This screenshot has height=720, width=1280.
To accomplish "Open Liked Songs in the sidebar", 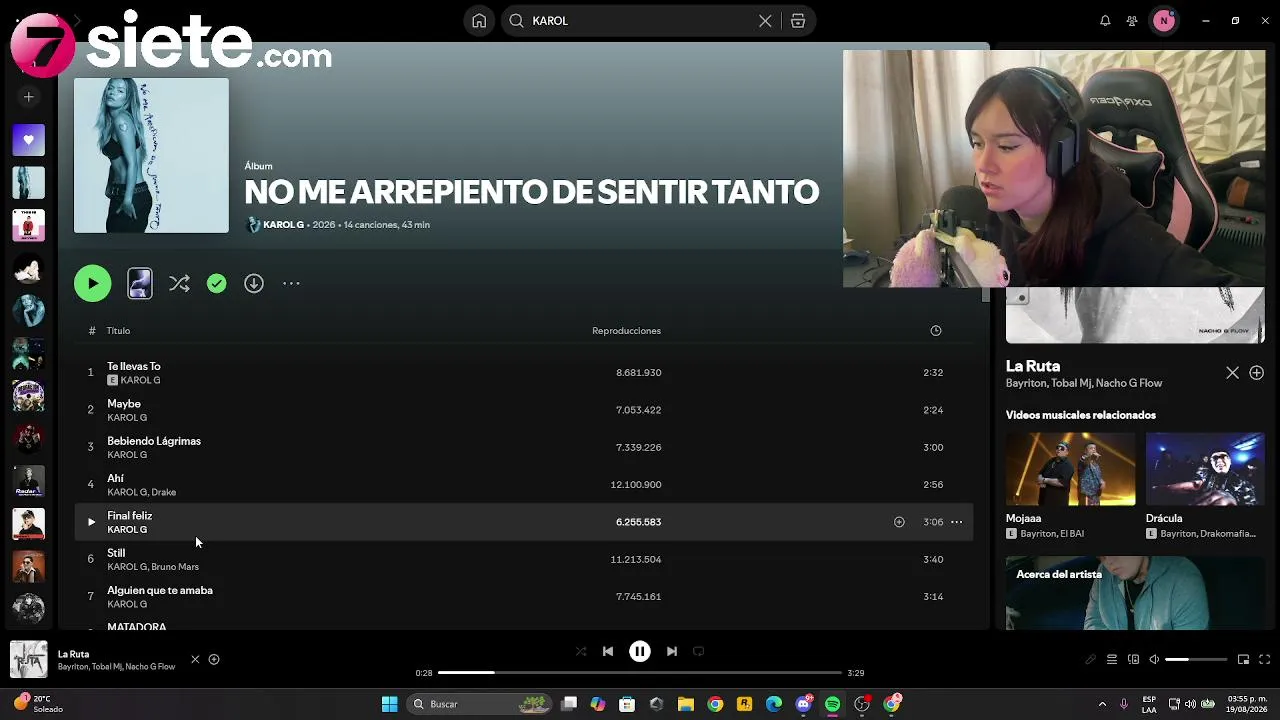I will [29, 140].
